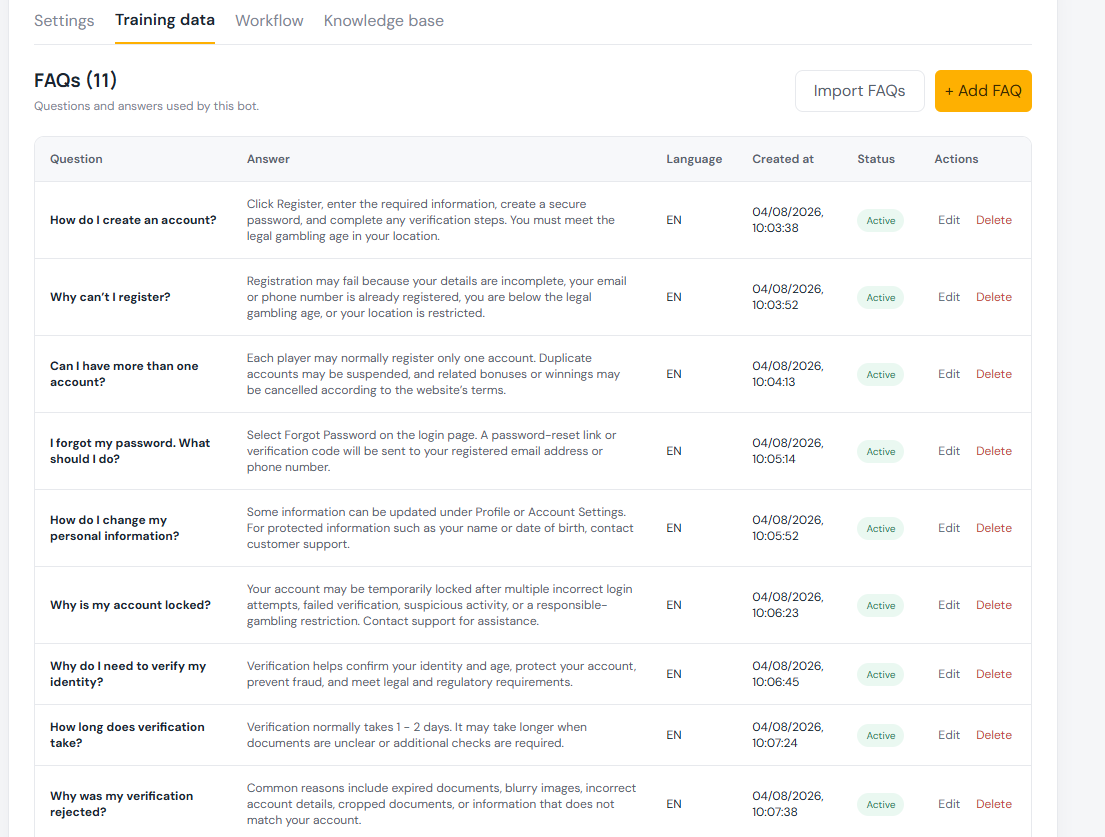Image resolution: width=1105 pixels, height=837 pixels.
Task: Delete the 'Why is my account locked?' FAQ
Action: point(994,604)
